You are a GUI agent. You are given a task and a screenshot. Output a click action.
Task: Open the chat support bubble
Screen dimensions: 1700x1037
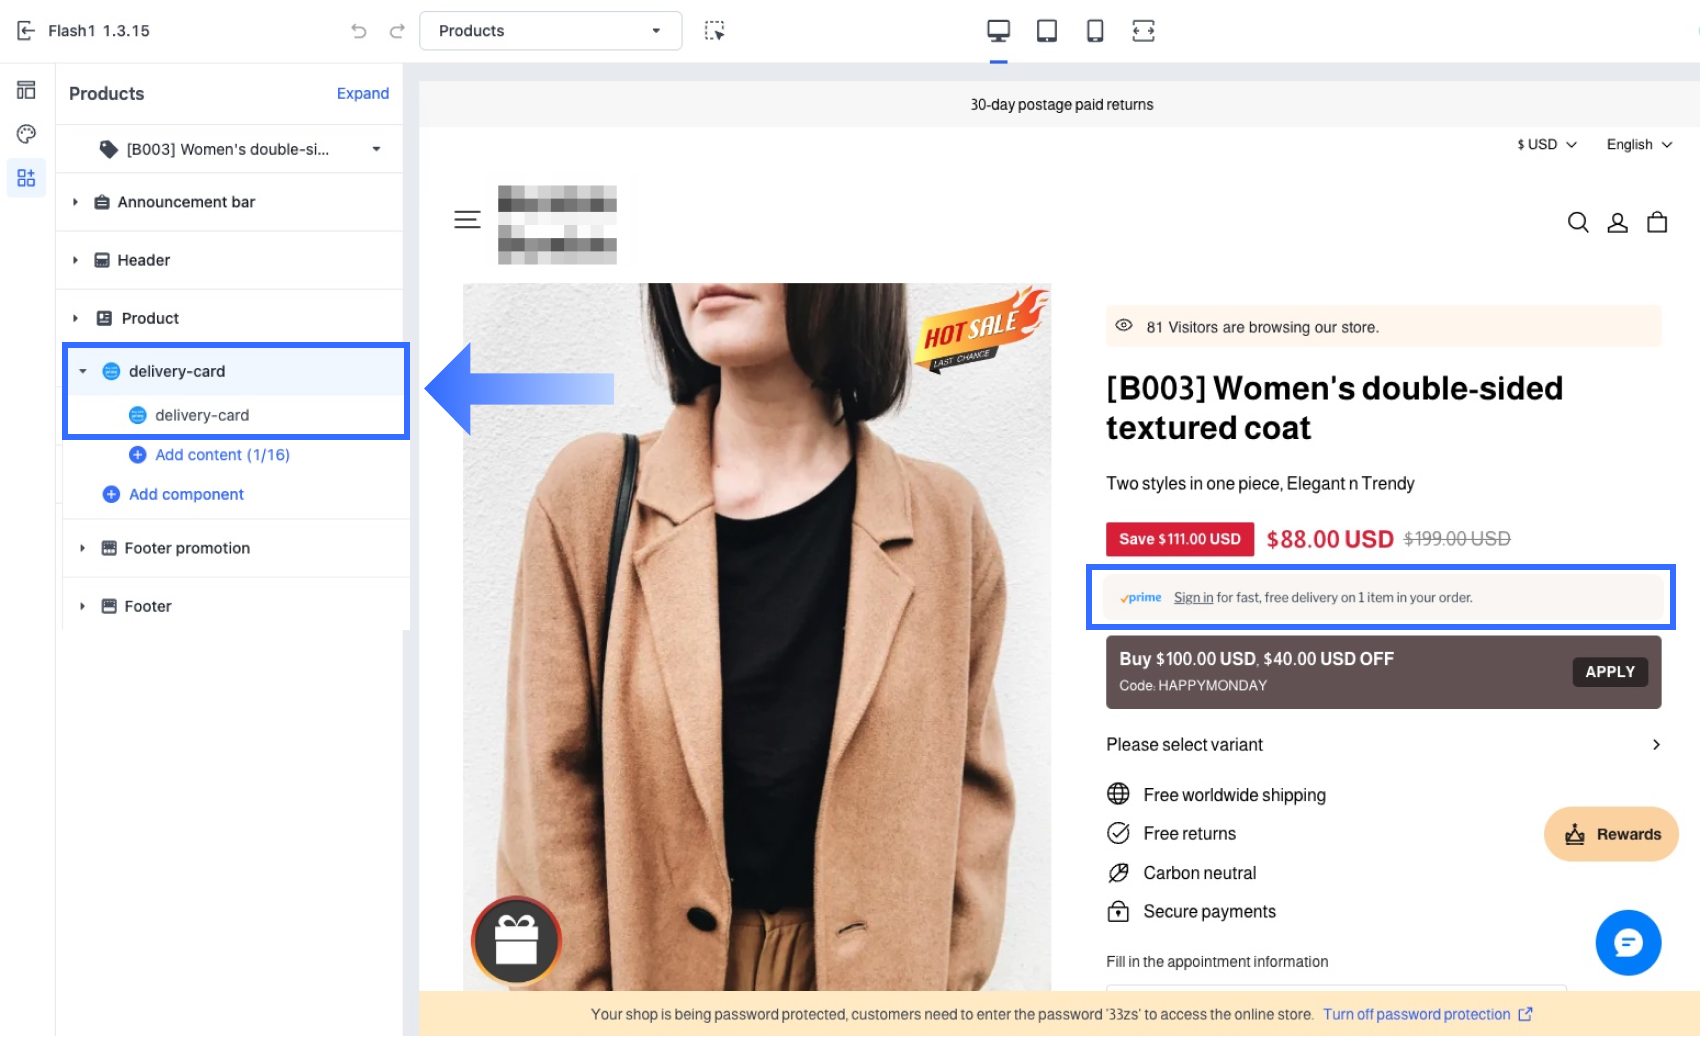(x=1628, y=942)
